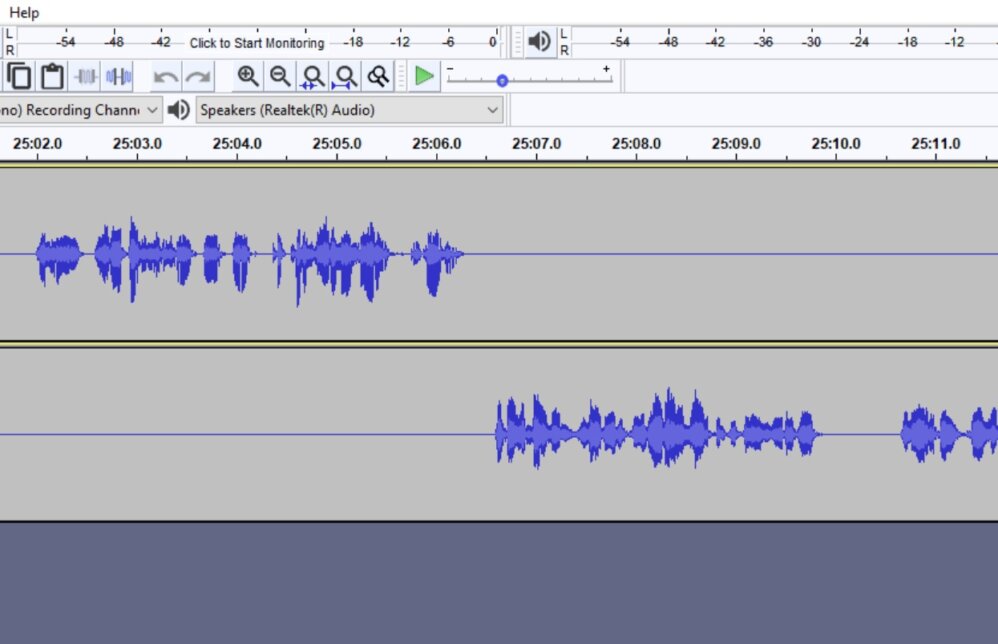
Task: Select the Fit Project to Width icon
Action: (346, 75)
